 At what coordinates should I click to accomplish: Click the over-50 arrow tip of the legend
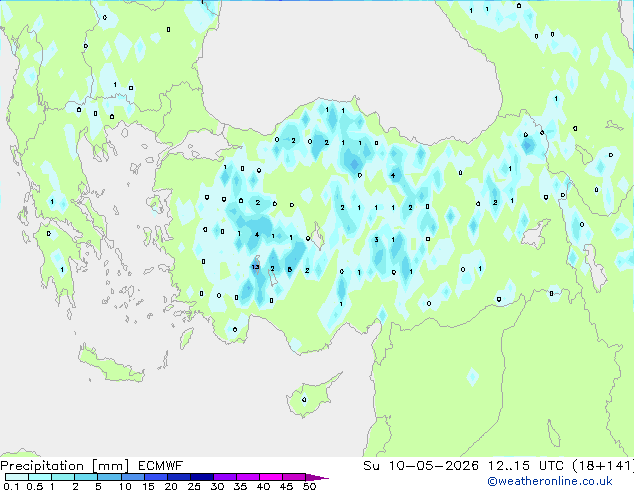click(x=317, y=477)
